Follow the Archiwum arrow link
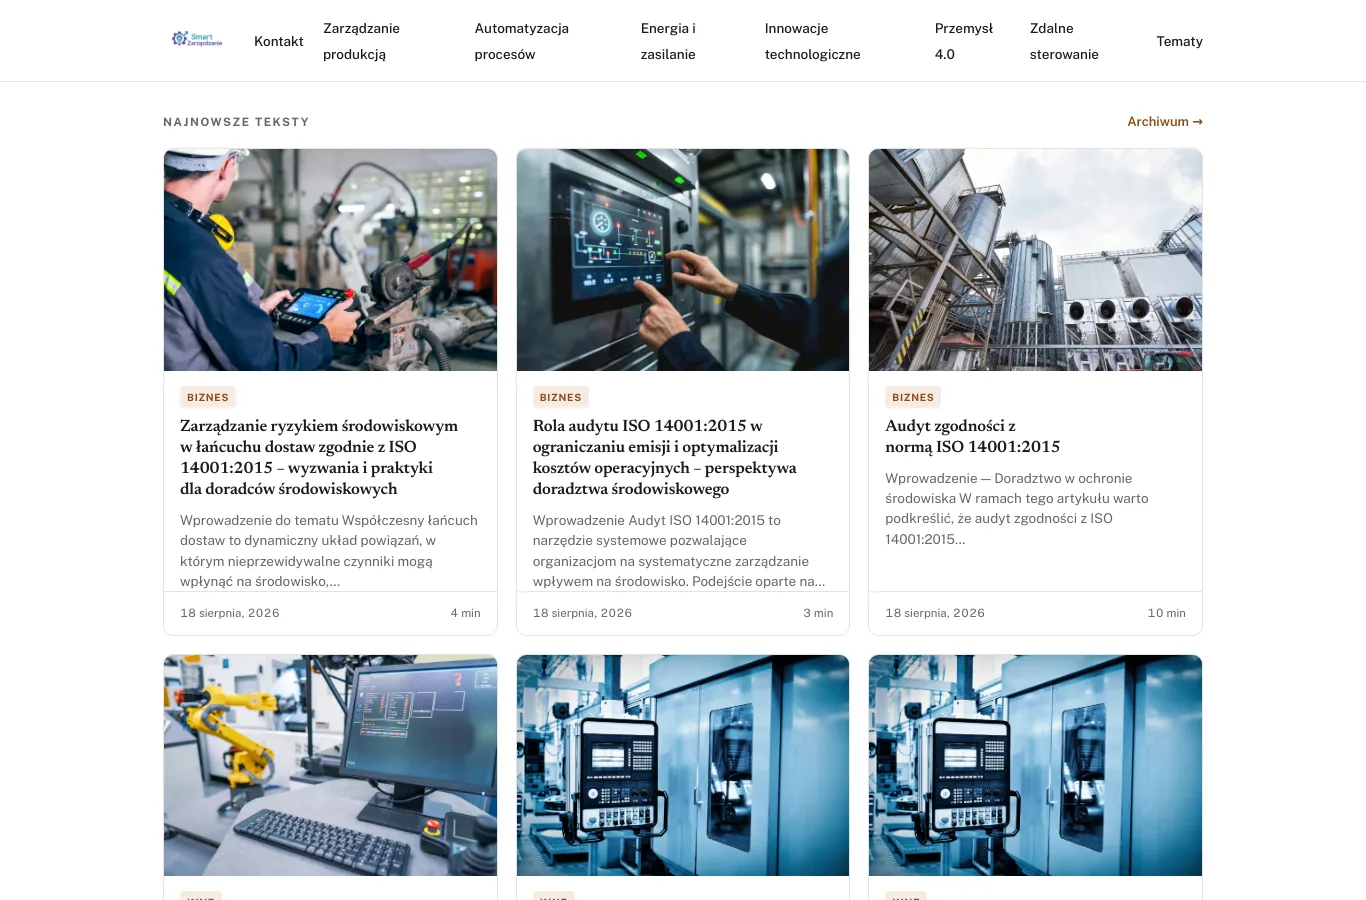This screenshot has height=900, width=1366. 1165,122
